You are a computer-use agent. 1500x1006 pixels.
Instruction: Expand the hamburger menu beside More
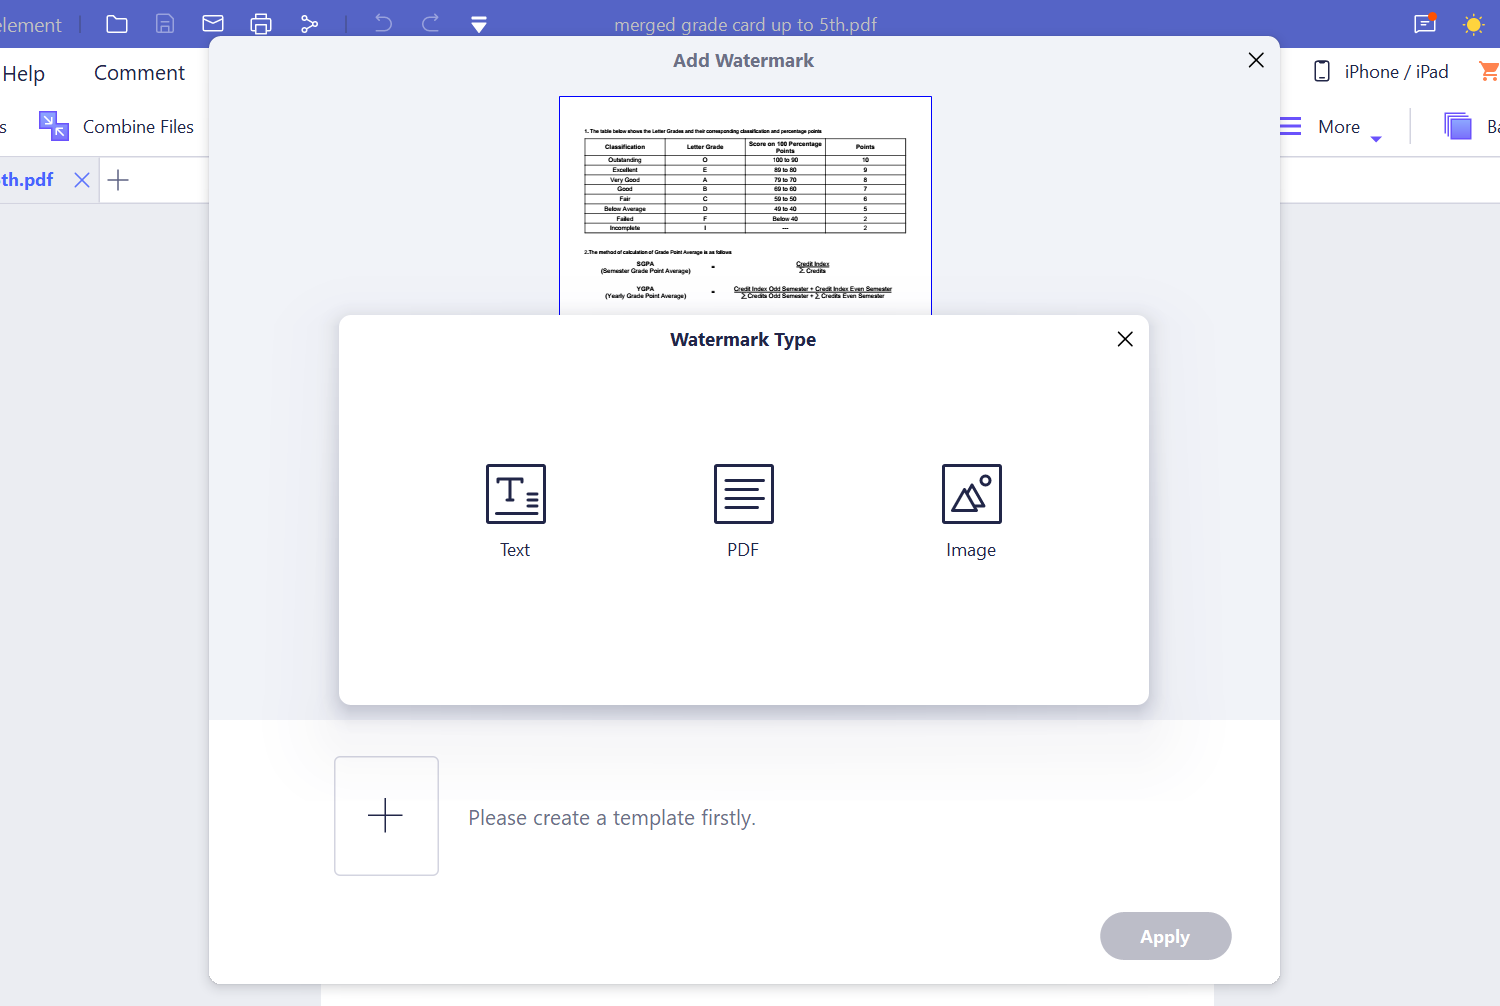[x=1289, y=126]
